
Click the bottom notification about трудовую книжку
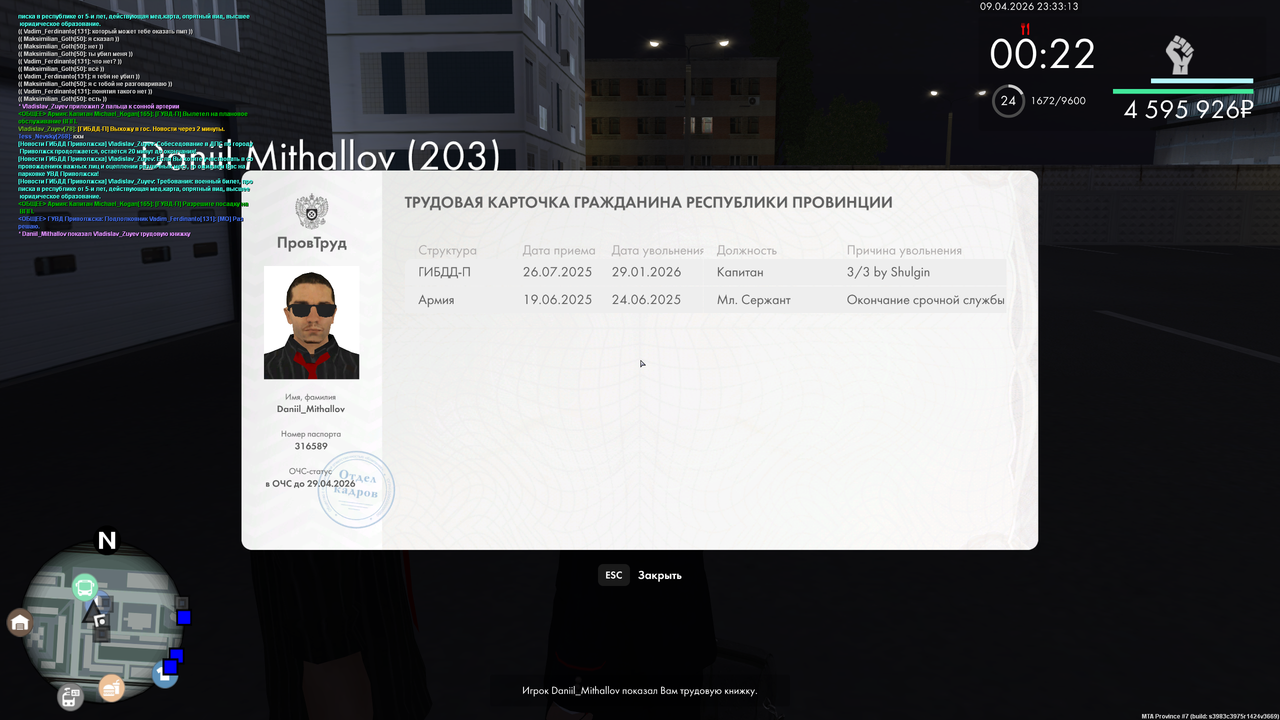640,691
